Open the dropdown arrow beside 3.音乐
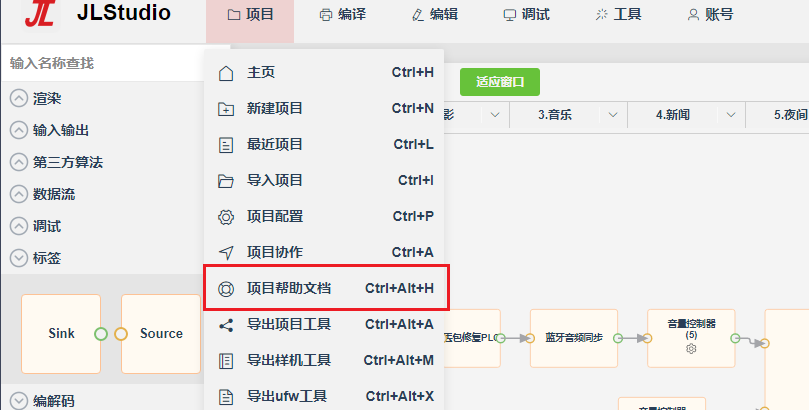Screen dimensions: 809x410 click(x=612, y=114)
